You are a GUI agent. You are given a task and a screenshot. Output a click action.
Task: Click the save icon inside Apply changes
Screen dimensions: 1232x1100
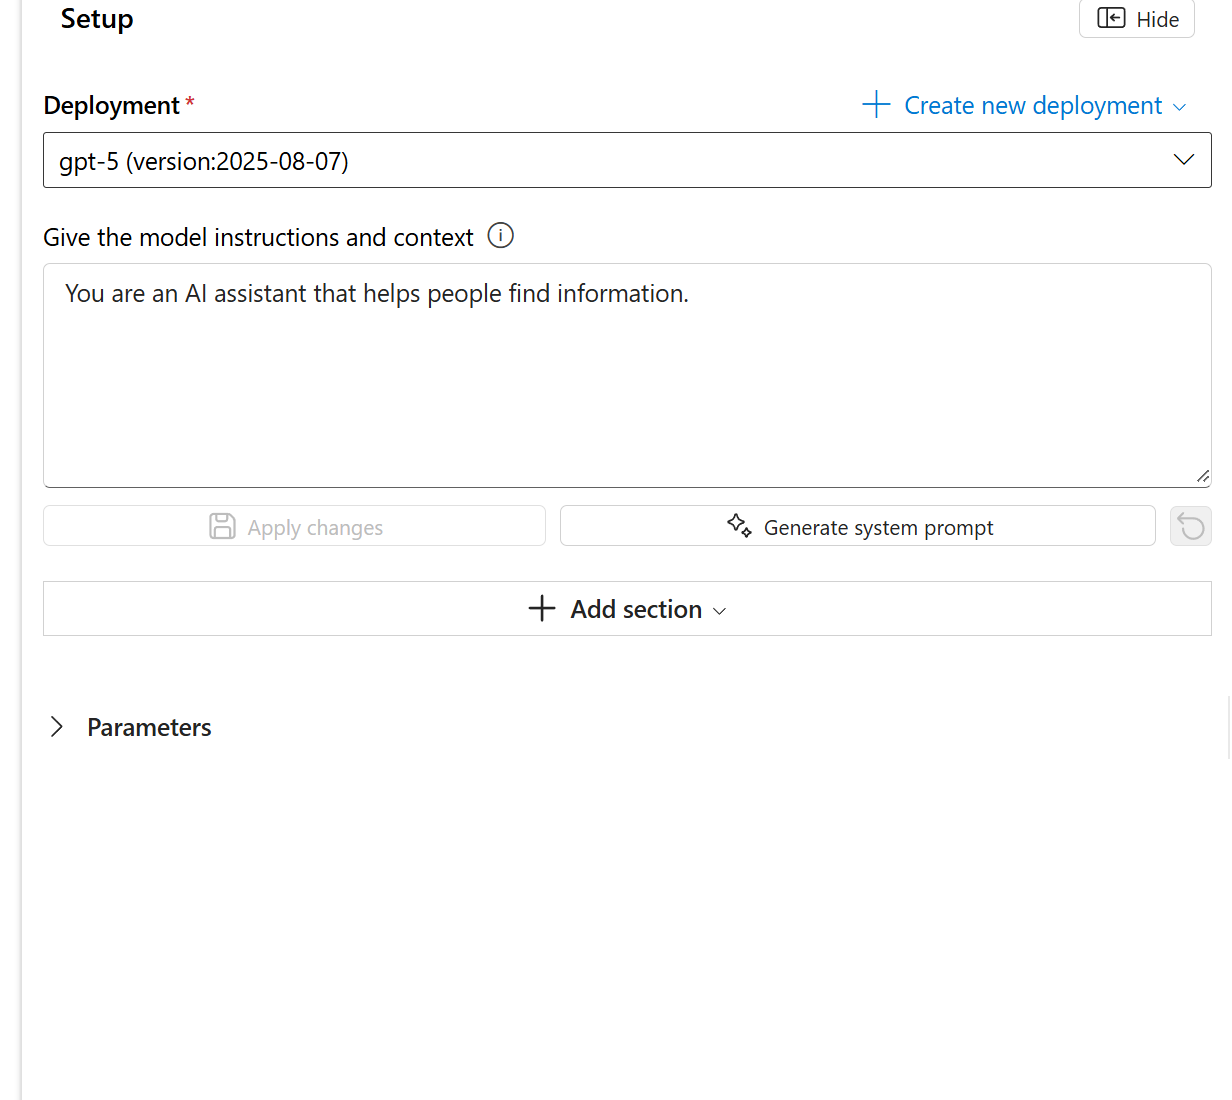222,525
